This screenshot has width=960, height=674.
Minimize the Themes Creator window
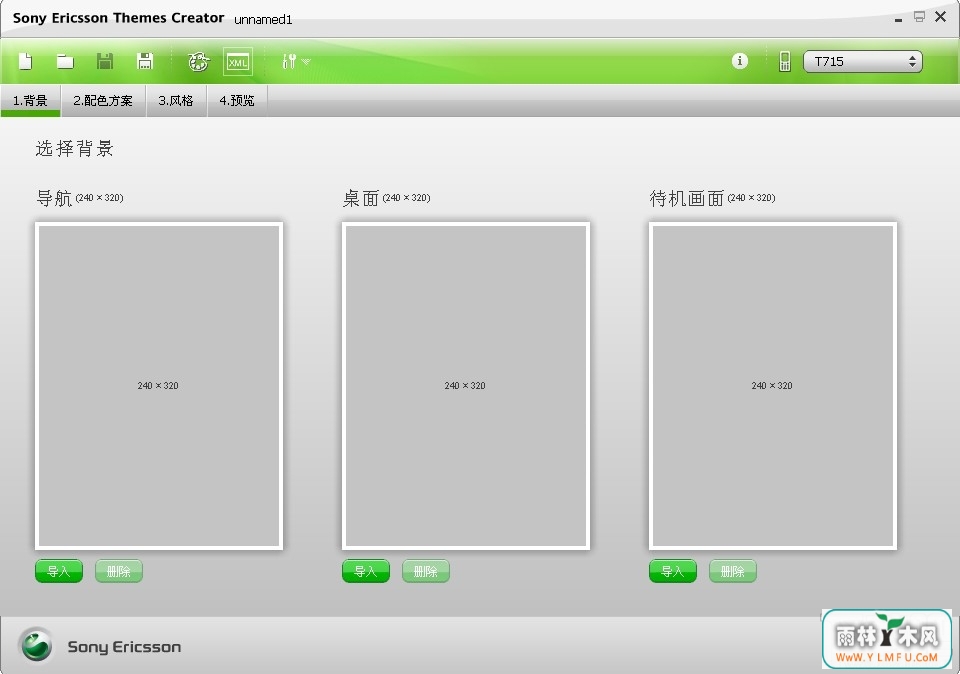(898, 20)
